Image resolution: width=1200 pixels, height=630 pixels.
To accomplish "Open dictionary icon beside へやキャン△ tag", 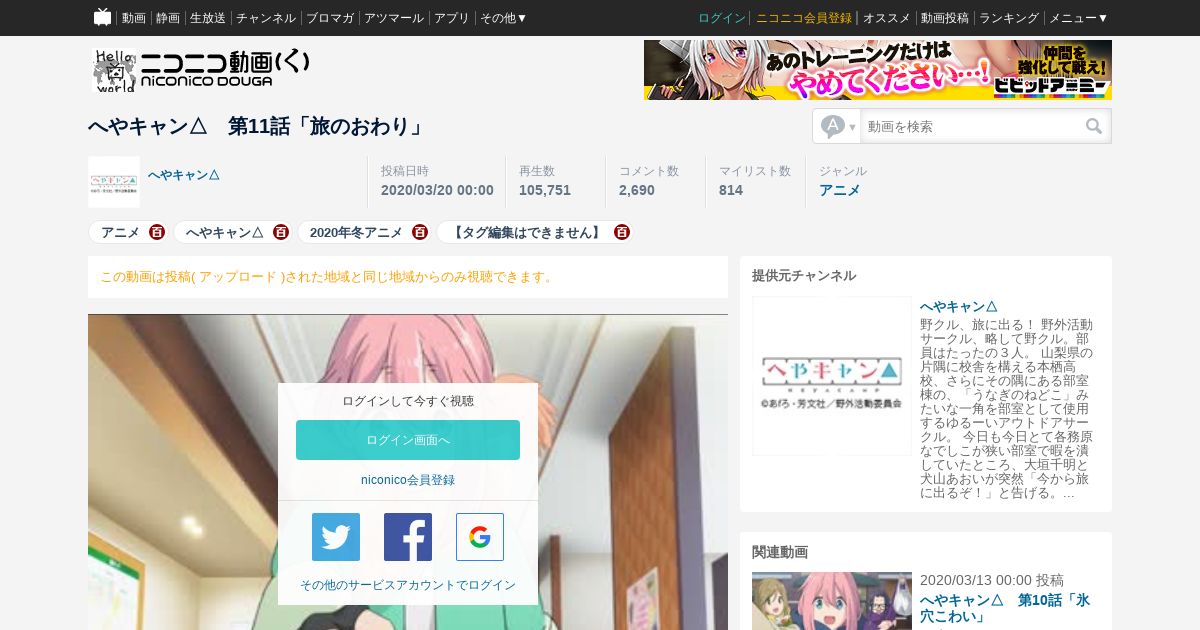I will click(281, 232).
